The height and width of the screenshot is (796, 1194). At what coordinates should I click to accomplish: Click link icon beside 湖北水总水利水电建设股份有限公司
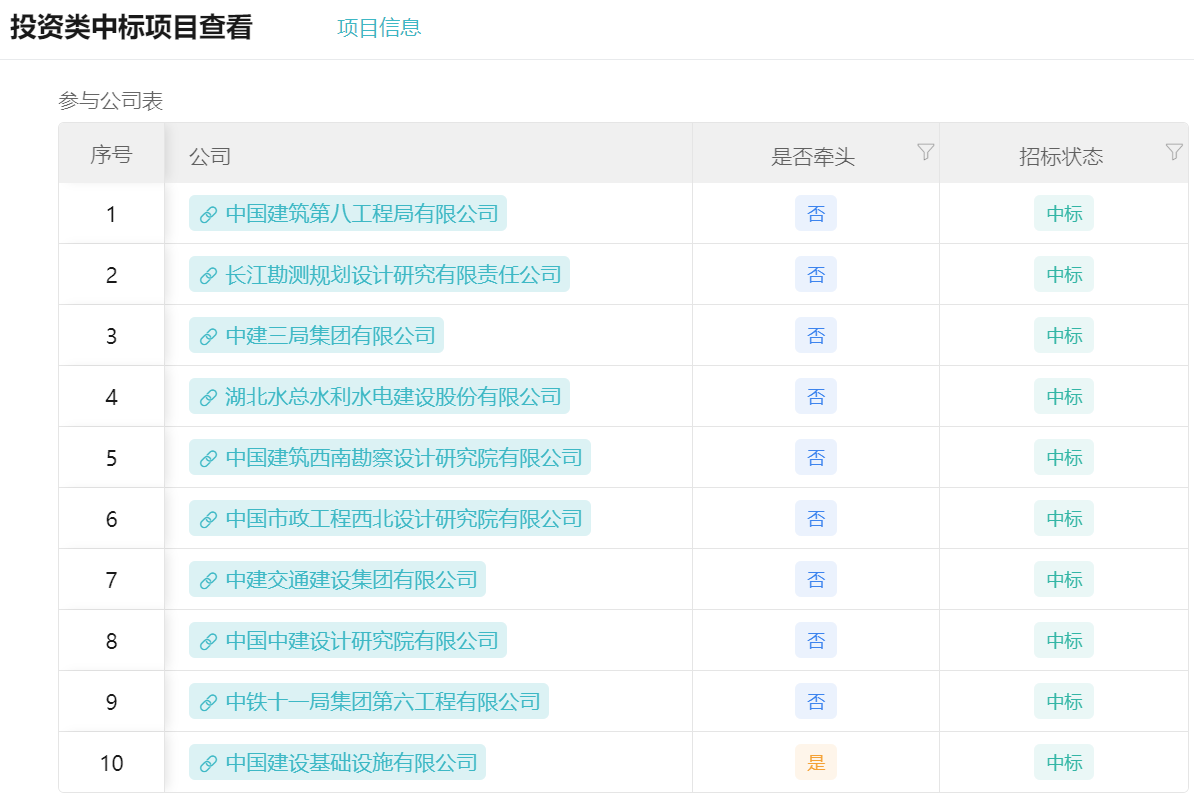(208, 398)
